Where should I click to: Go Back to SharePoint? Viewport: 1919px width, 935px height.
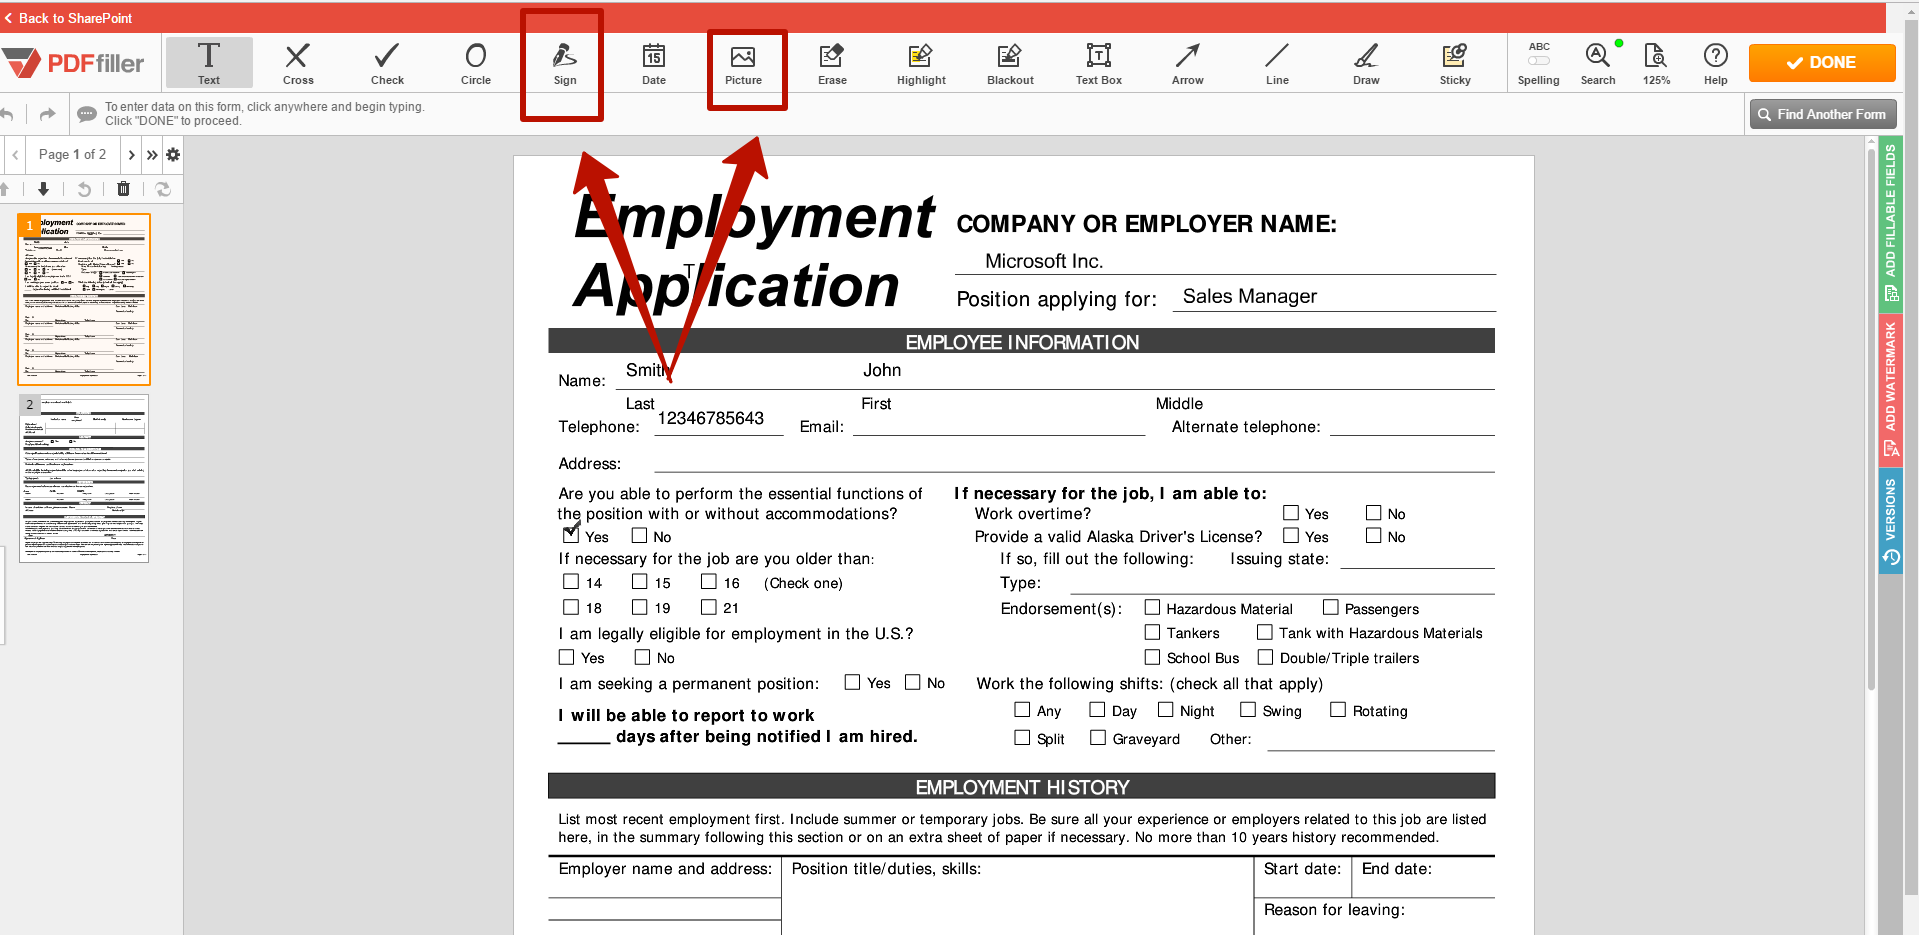[68, 18]
